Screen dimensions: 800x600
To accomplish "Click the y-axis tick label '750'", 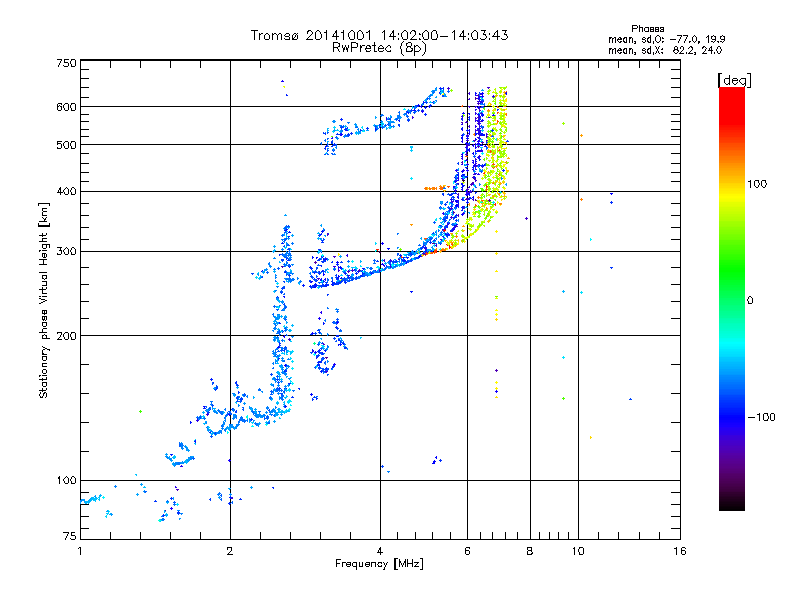I will point(66,63).
